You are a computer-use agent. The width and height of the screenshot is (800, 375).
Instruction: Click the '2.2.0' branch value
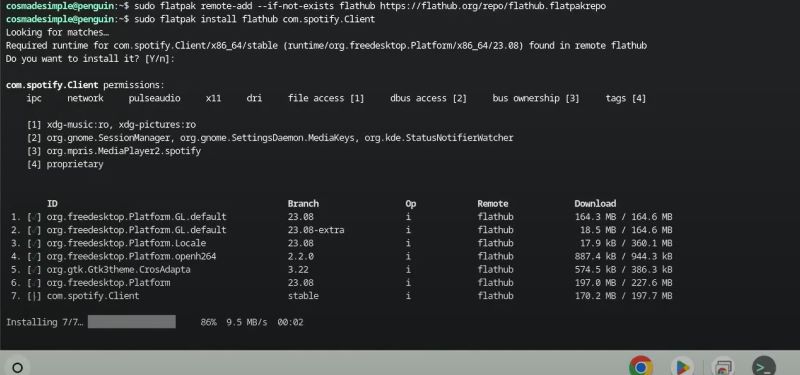point(301,256)
